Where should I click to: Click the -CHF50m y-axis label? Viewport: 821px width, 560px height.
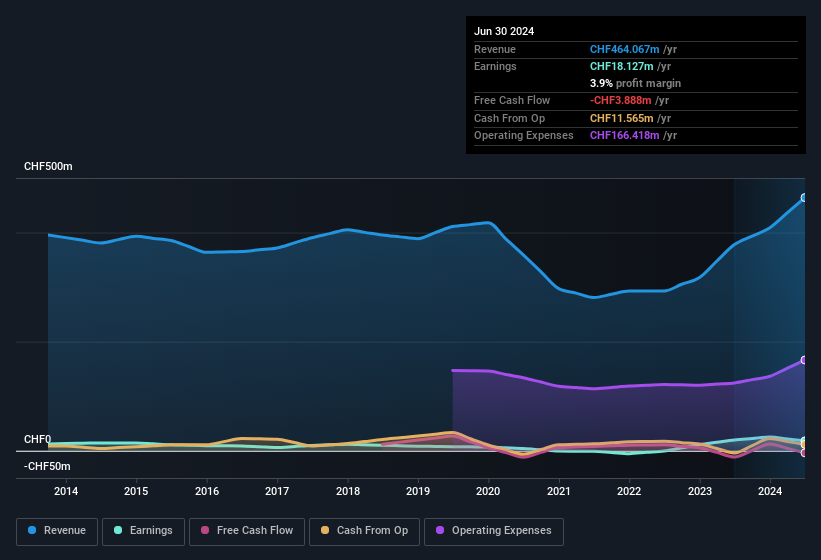point(47,467)
